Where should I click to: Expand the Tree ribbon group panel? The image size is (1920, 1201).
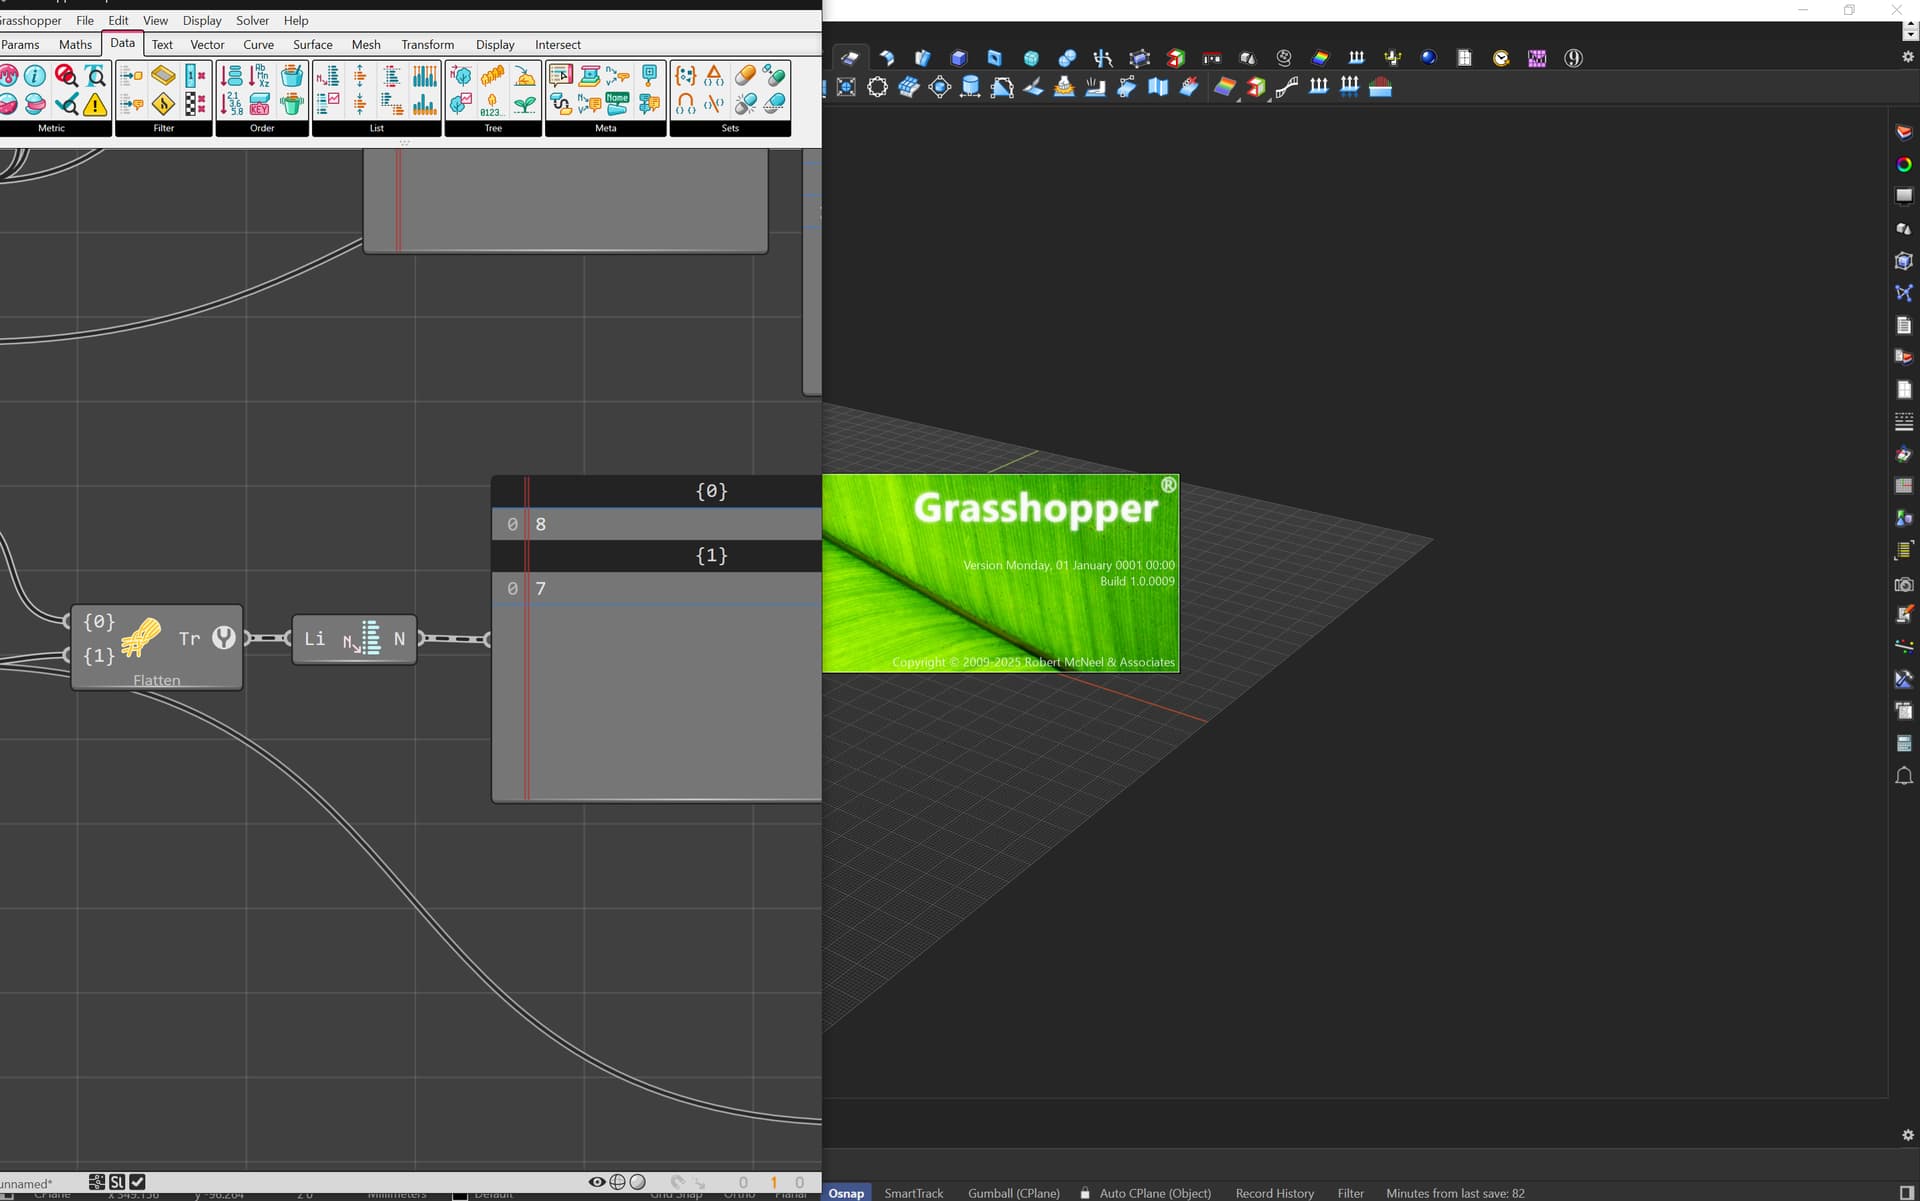(493, 128)
